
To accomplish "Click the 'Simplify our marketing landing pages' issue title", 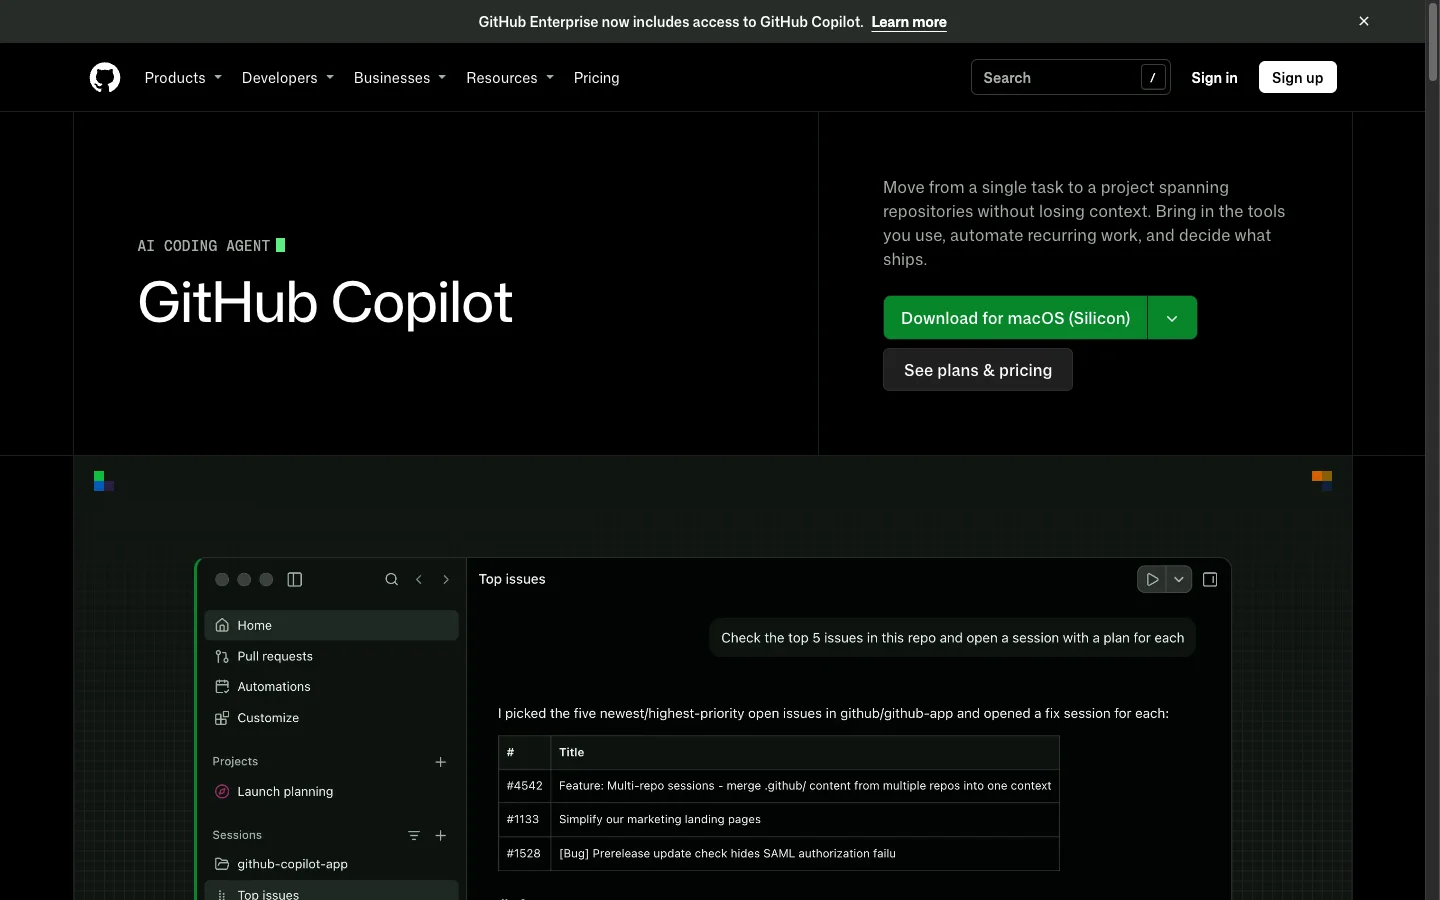I will pos(660,819).
